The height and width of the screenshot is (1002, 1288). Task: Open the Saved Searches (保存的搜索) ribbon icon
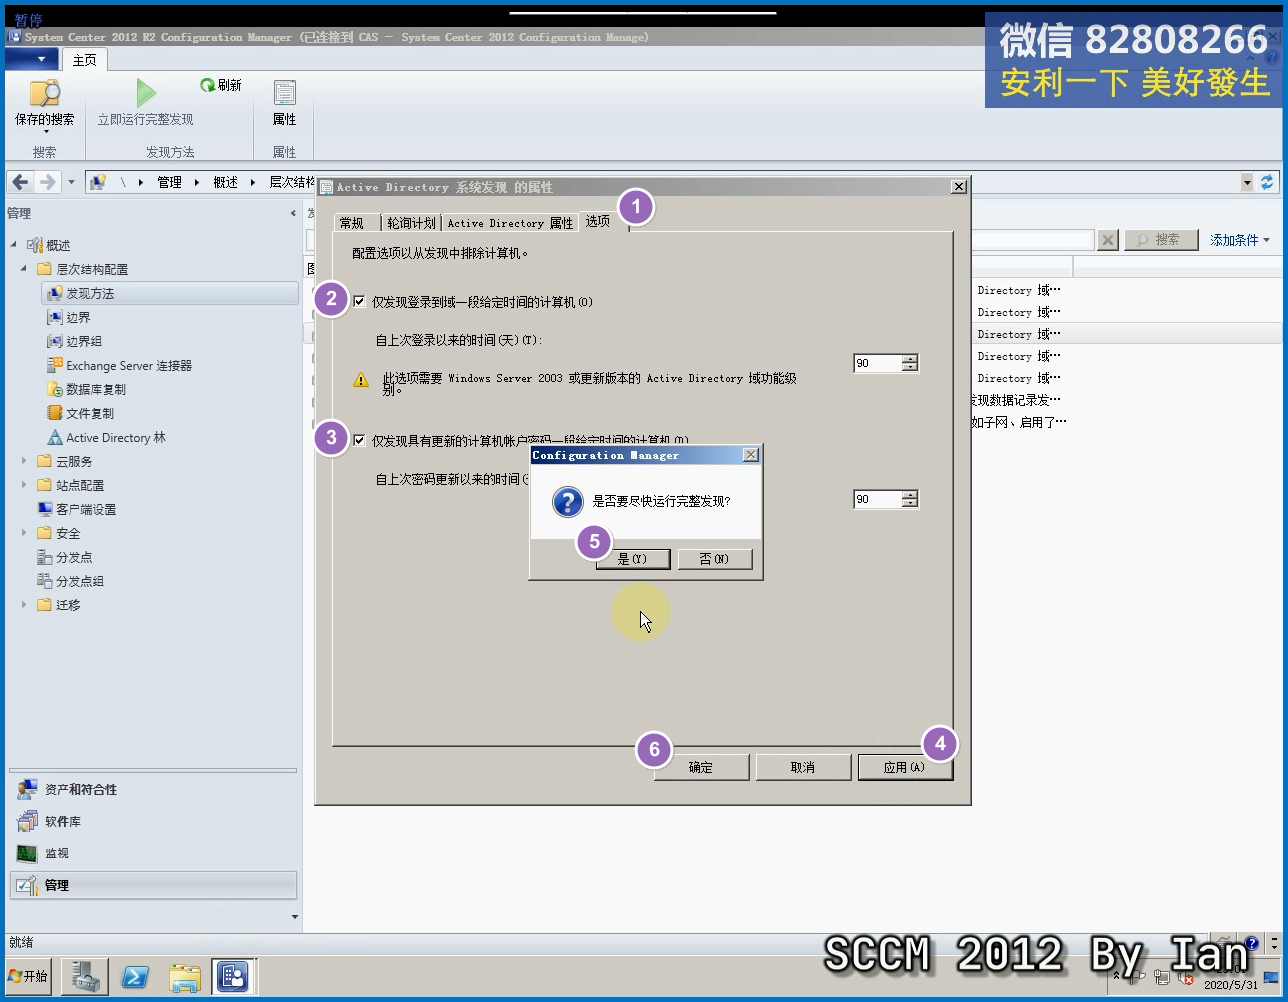45,94
